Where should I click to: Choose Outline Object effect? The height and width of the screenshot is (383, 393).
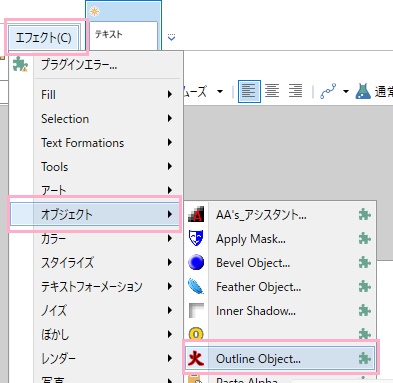[x=280, y=359]
